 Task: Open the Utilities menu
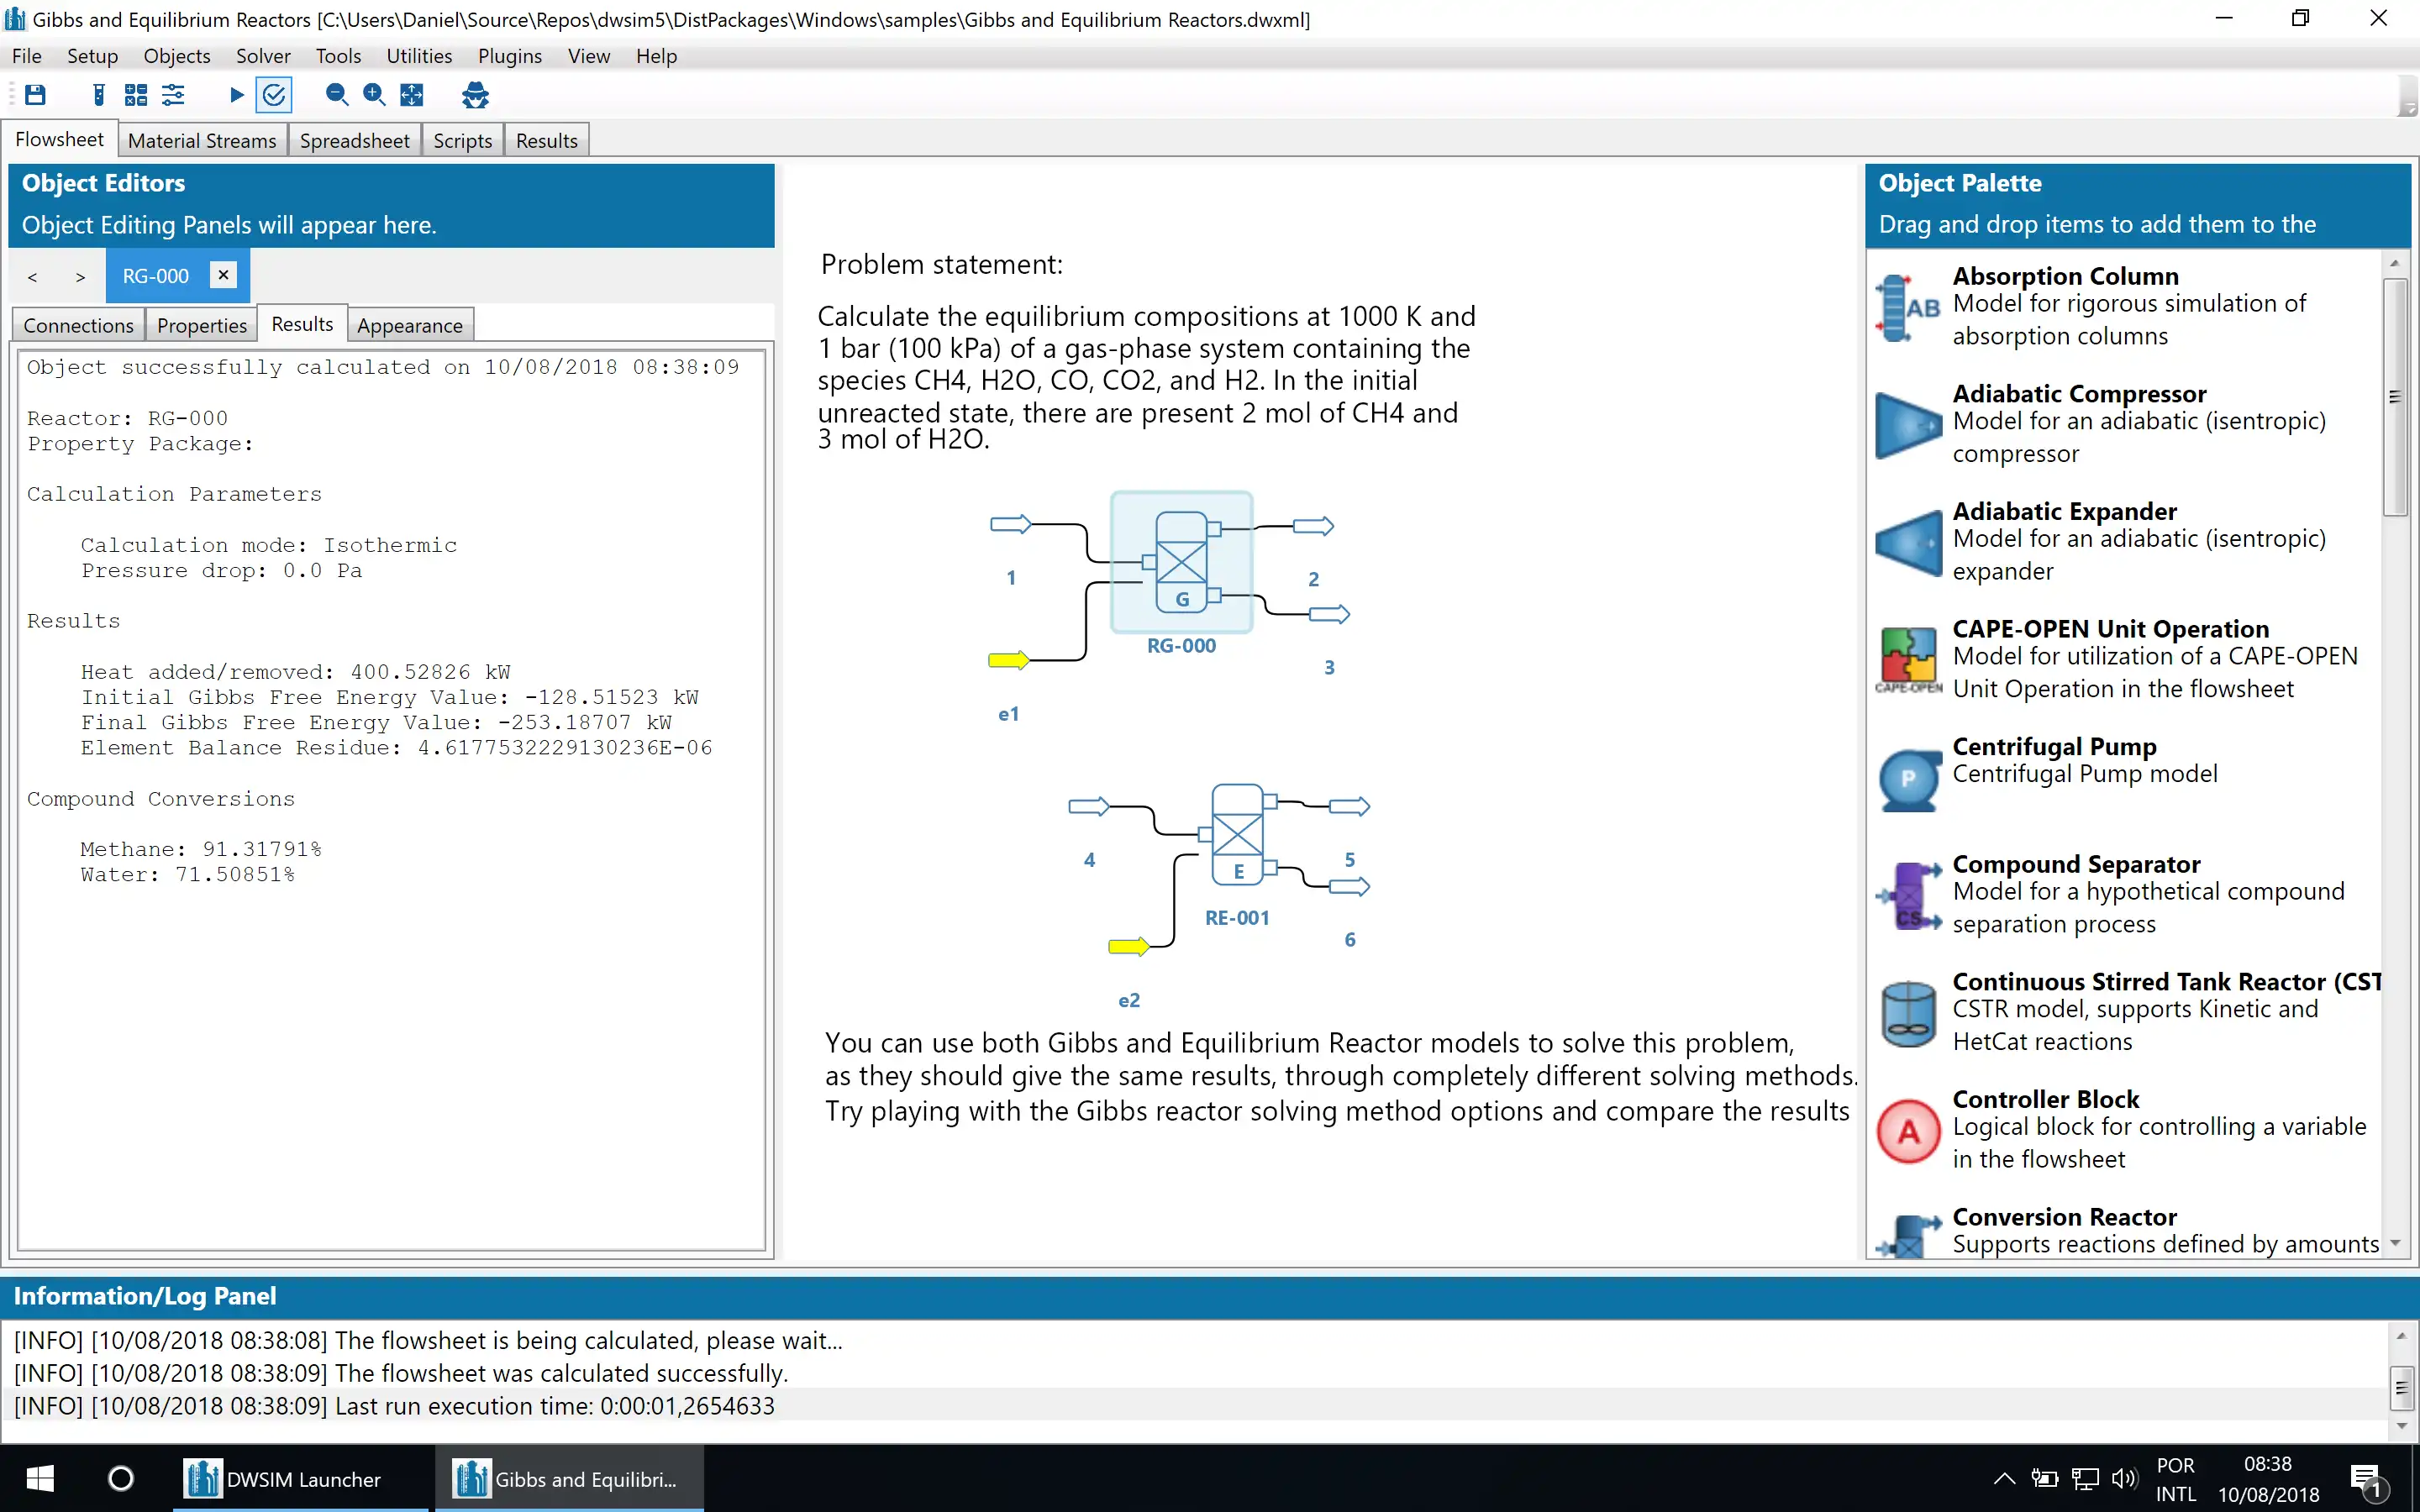(x=420, y=55)
